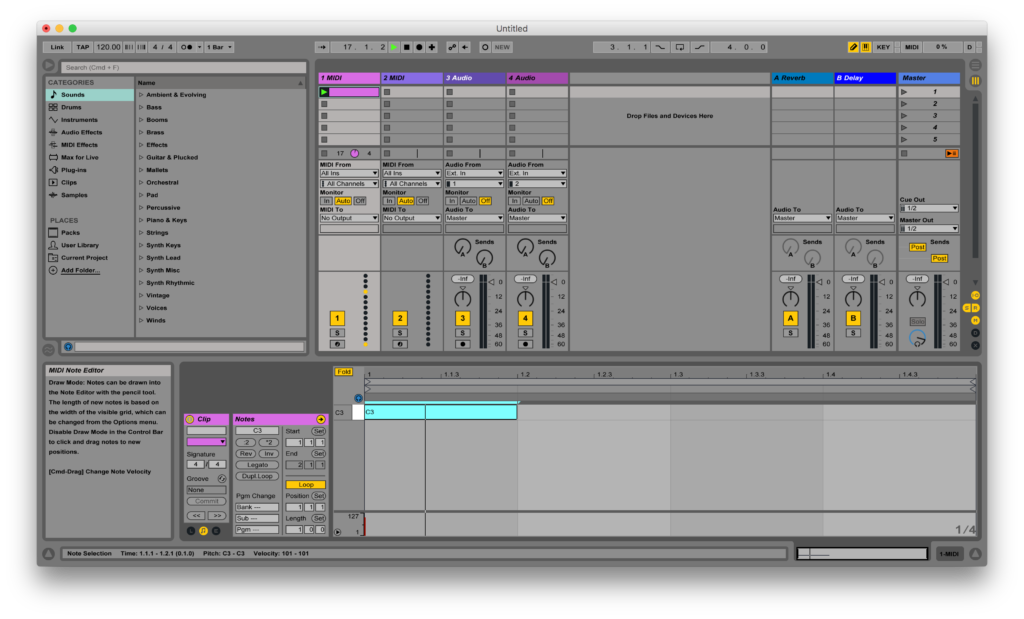Enable MIDI Arrangement Overdub plus icon

coord(431,46)
